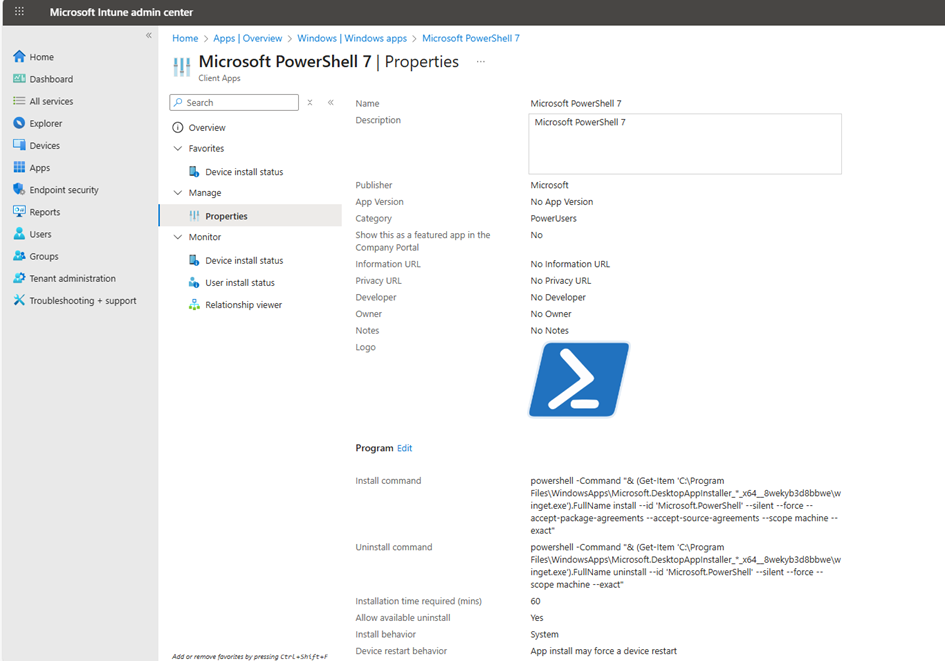945x661 pixels.
Task: Collapse the Manage section chevron
Action: 178,193
